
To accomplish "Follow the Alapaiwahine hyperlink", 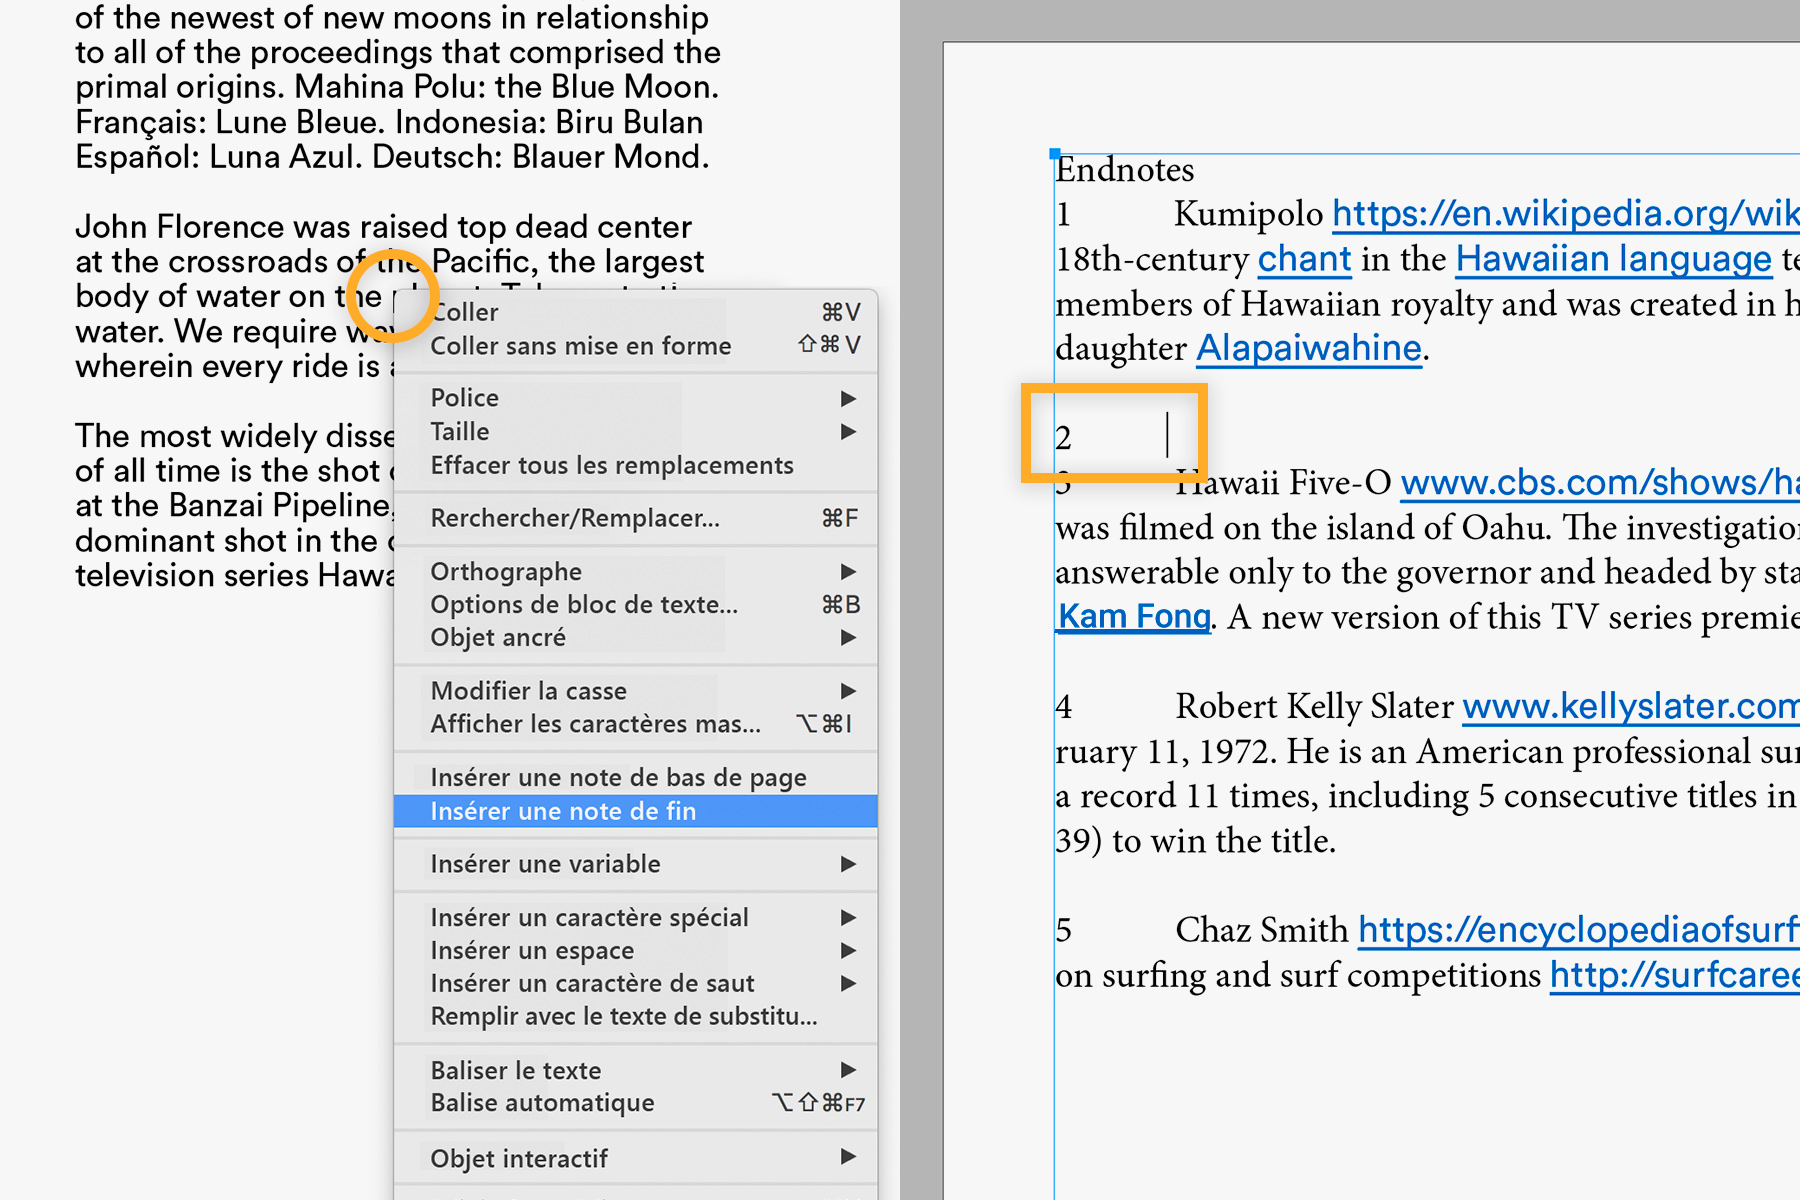I will (x=1309, y=348).
